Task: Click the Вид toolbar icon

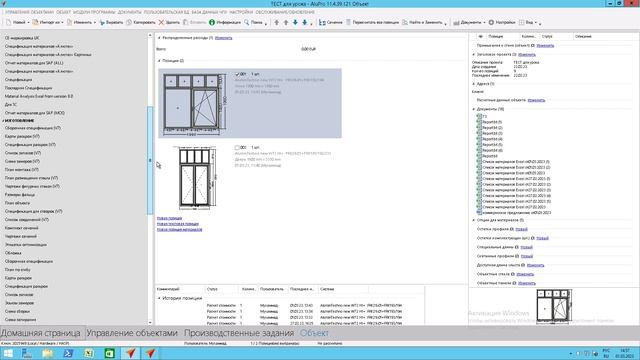Action: (x=521, y=22)
